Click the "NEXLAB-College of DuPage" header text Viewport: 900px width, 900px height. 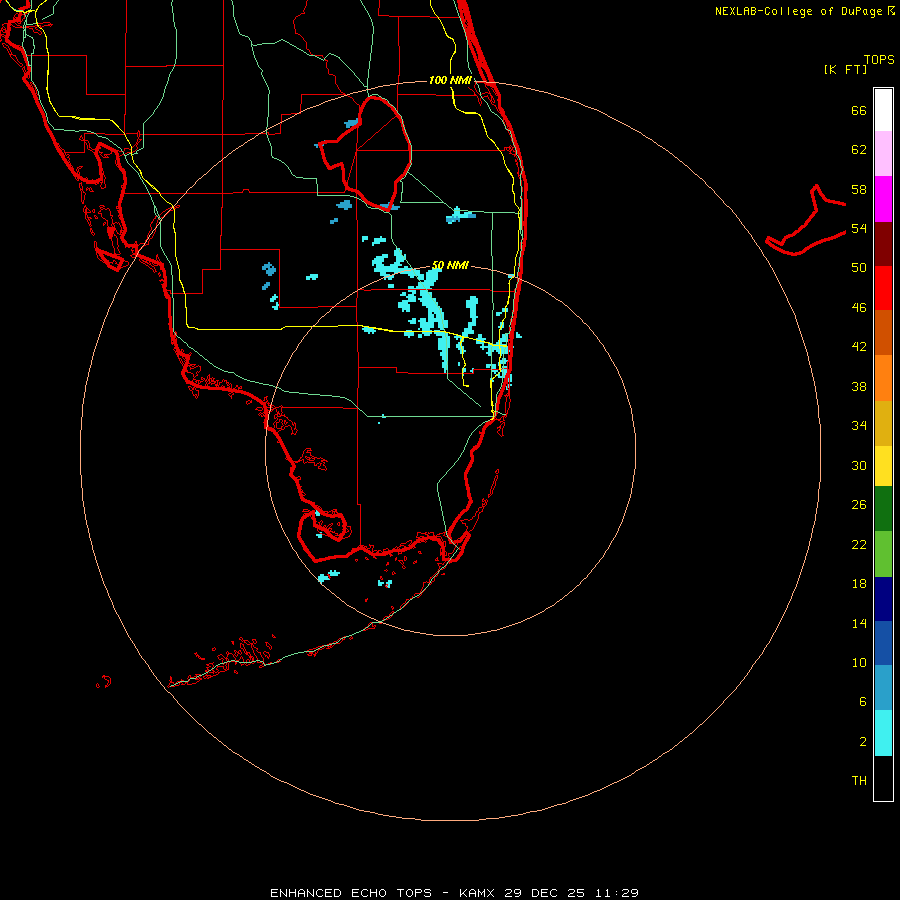[799, 11]
